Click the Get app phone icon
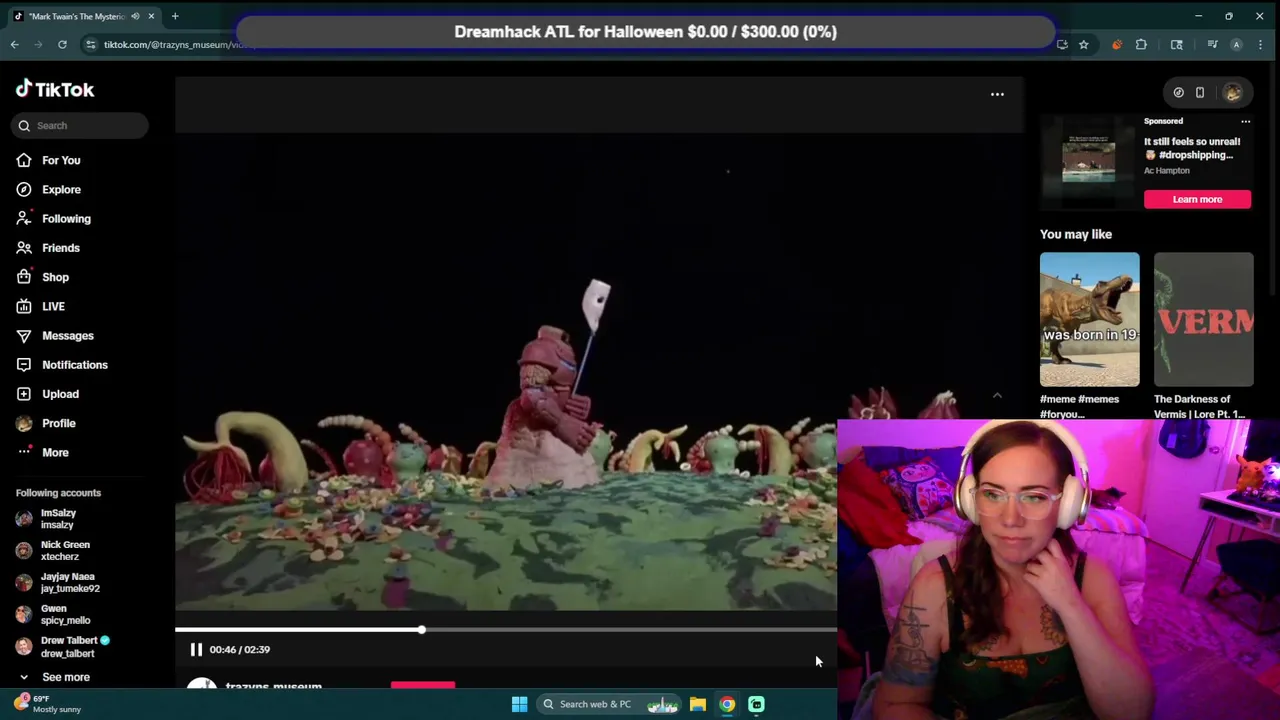 tap(1200, 92)
